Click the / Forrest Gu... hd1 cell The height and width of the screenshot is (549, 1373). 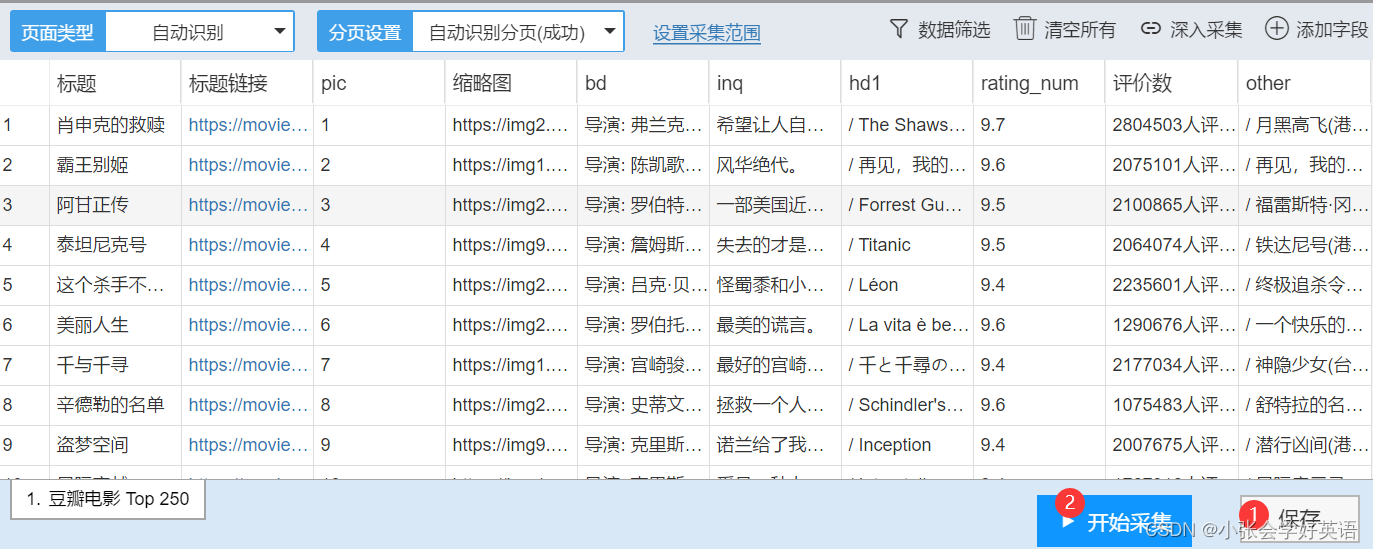click(x=907, y=205)
